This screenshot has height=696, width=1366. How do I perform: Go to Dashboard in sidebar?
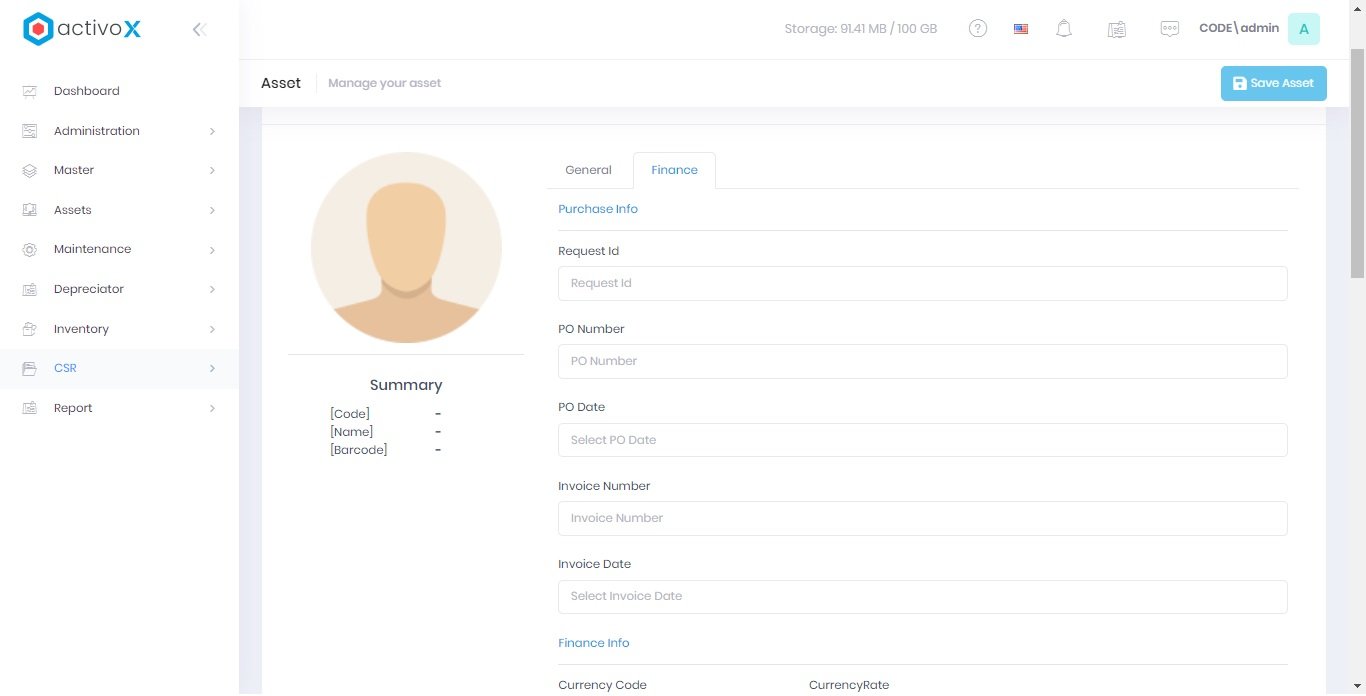[x=87, y=91]
